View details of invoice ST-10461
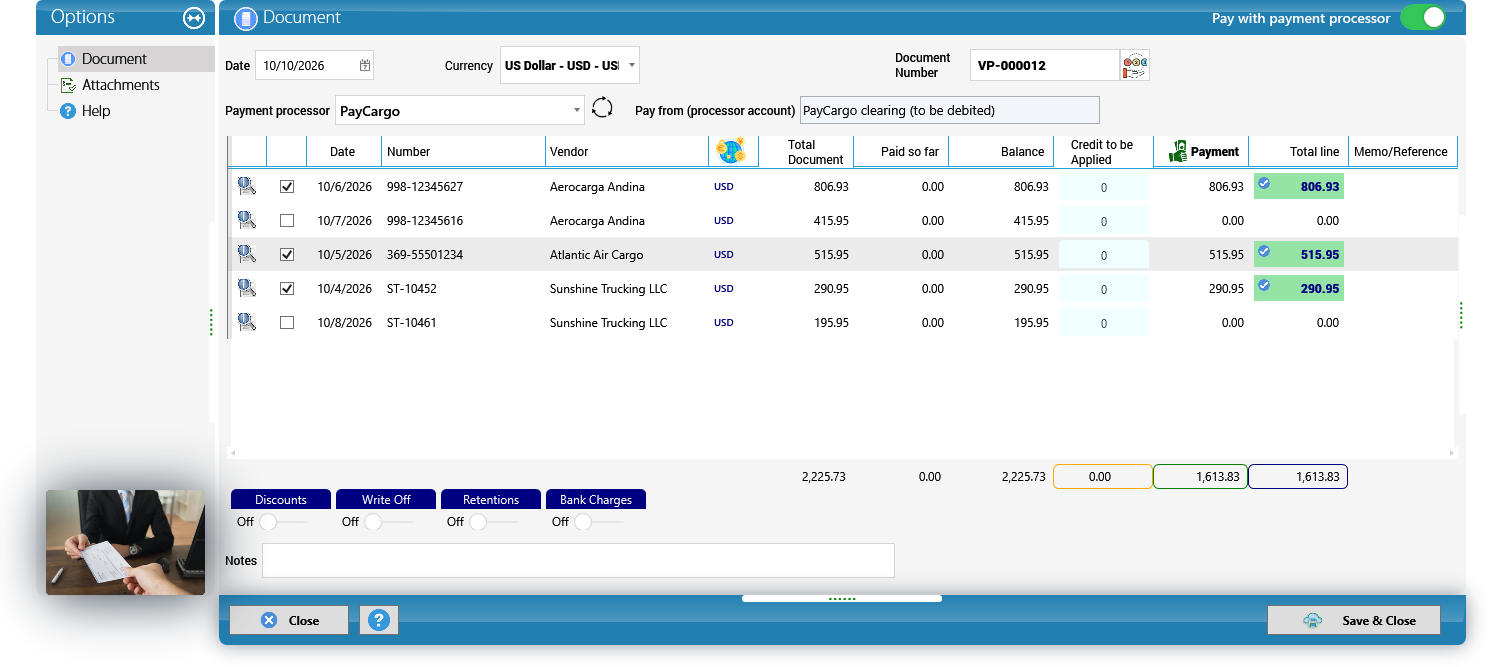The height and width of the screenshot is (667, 1488). point(247,322)
